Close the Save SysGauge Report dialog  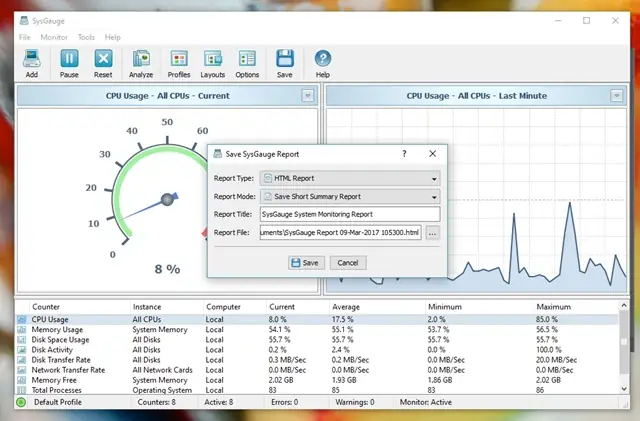tap(433, 154)
